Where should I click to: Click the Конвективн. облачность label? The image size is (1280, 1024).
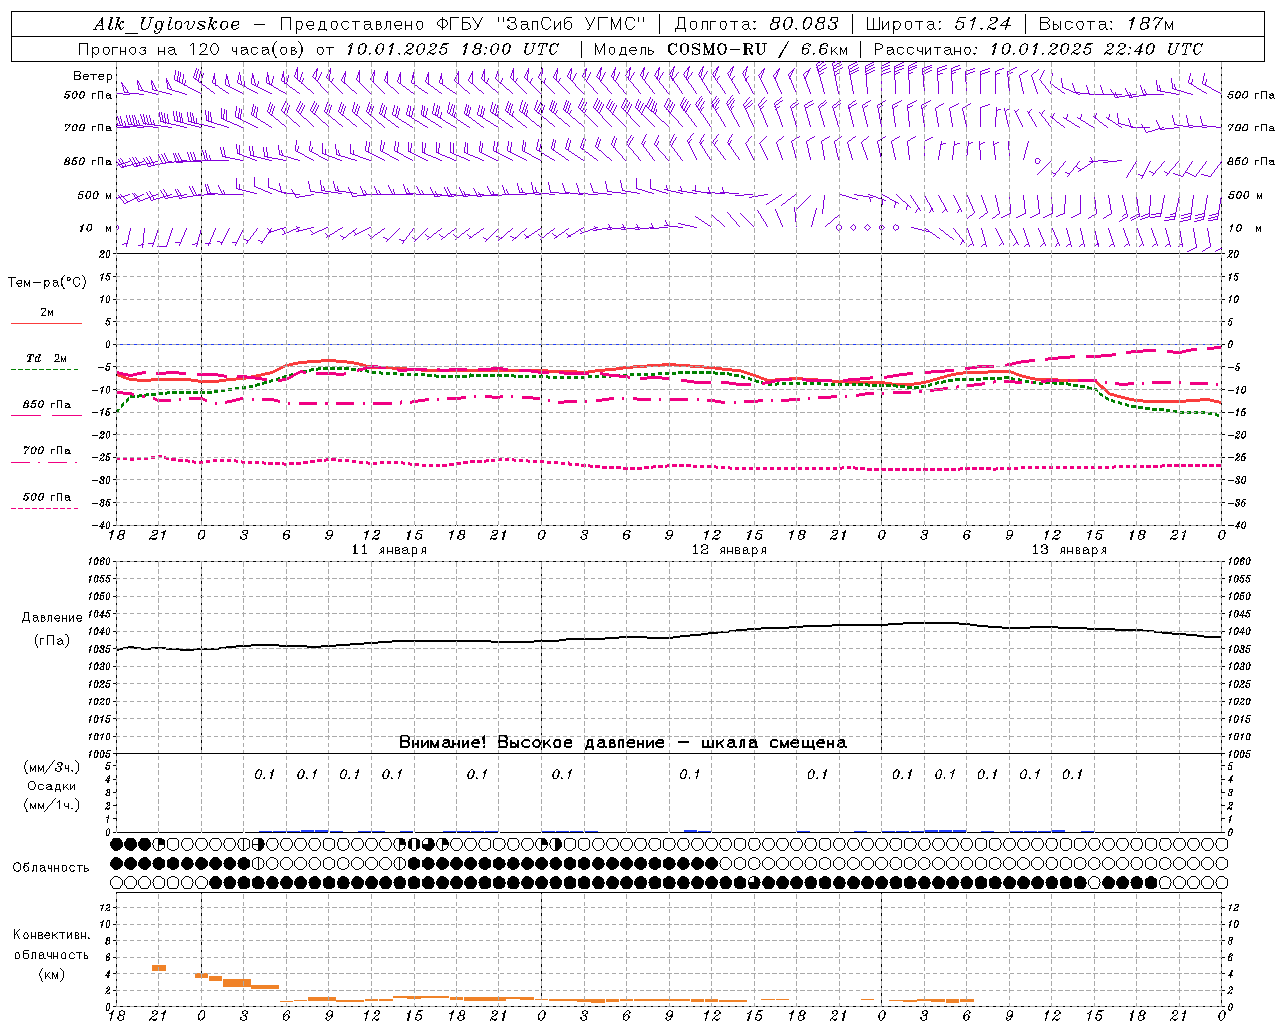tap(51, 945)
